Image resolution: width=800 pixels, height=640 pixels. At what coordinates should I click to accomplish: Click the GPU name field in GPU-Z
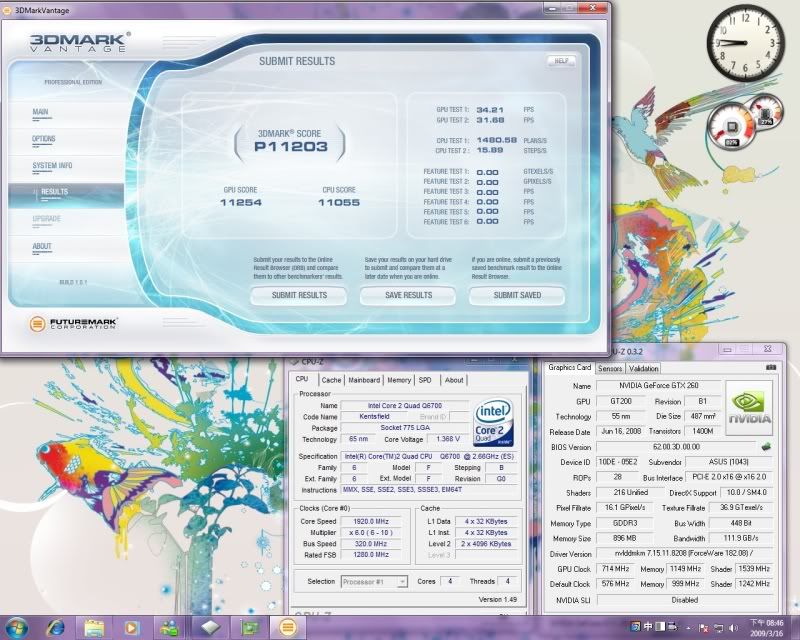(659, 386)
